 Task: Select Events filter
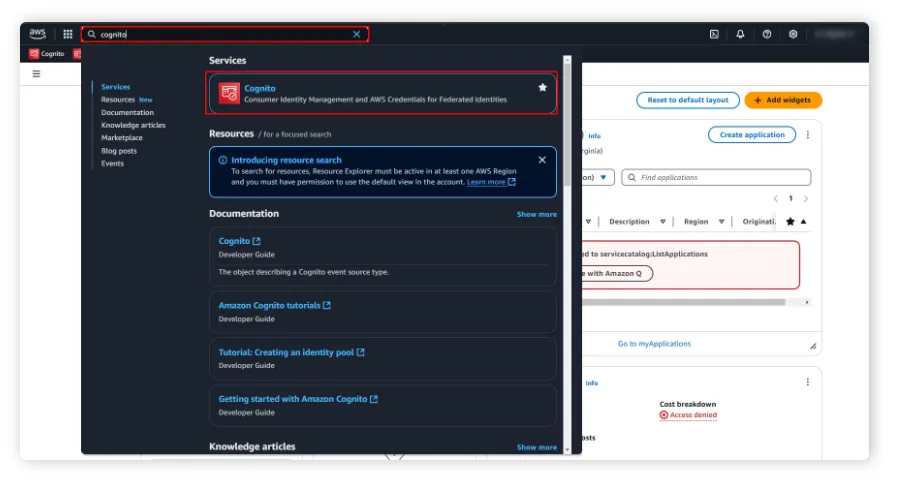pos(112,163)
